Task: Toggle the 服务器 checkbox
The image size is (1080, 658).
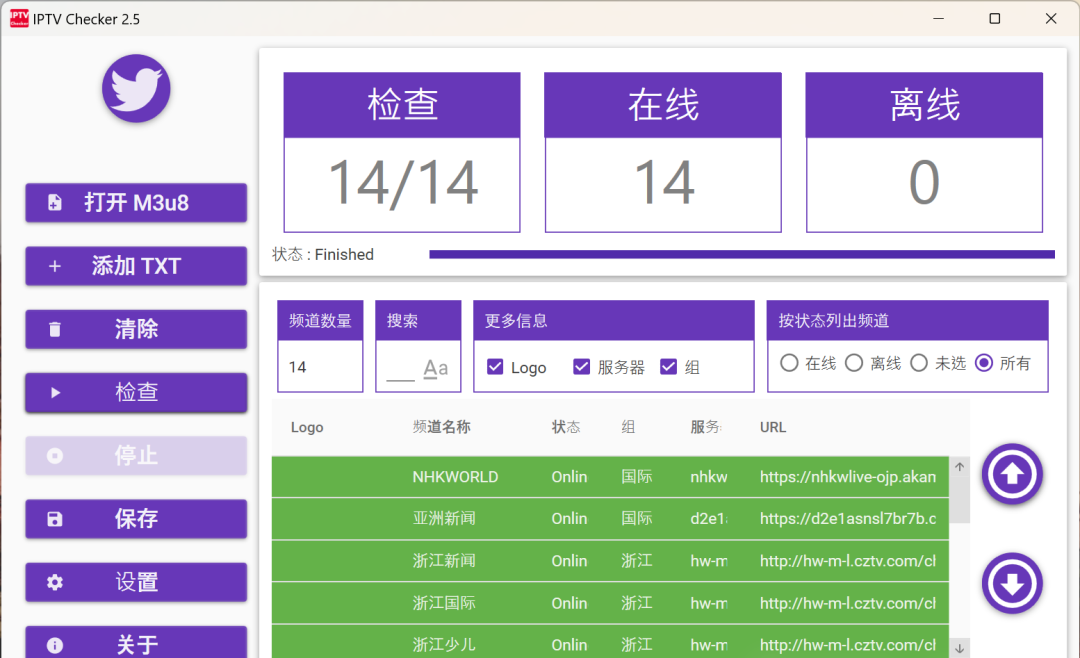Action: 581,367
